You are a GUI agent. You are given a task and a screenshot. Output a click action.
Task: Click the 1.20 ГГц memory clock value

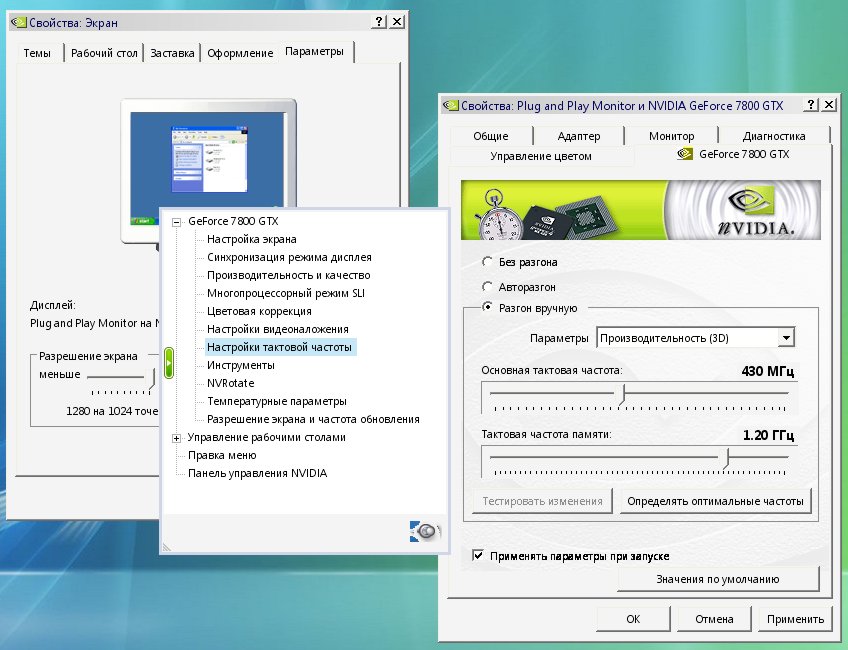(x=768, y=435)
